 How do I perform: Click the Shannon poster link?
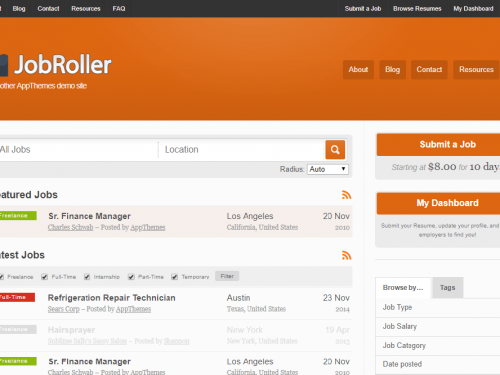176,341
